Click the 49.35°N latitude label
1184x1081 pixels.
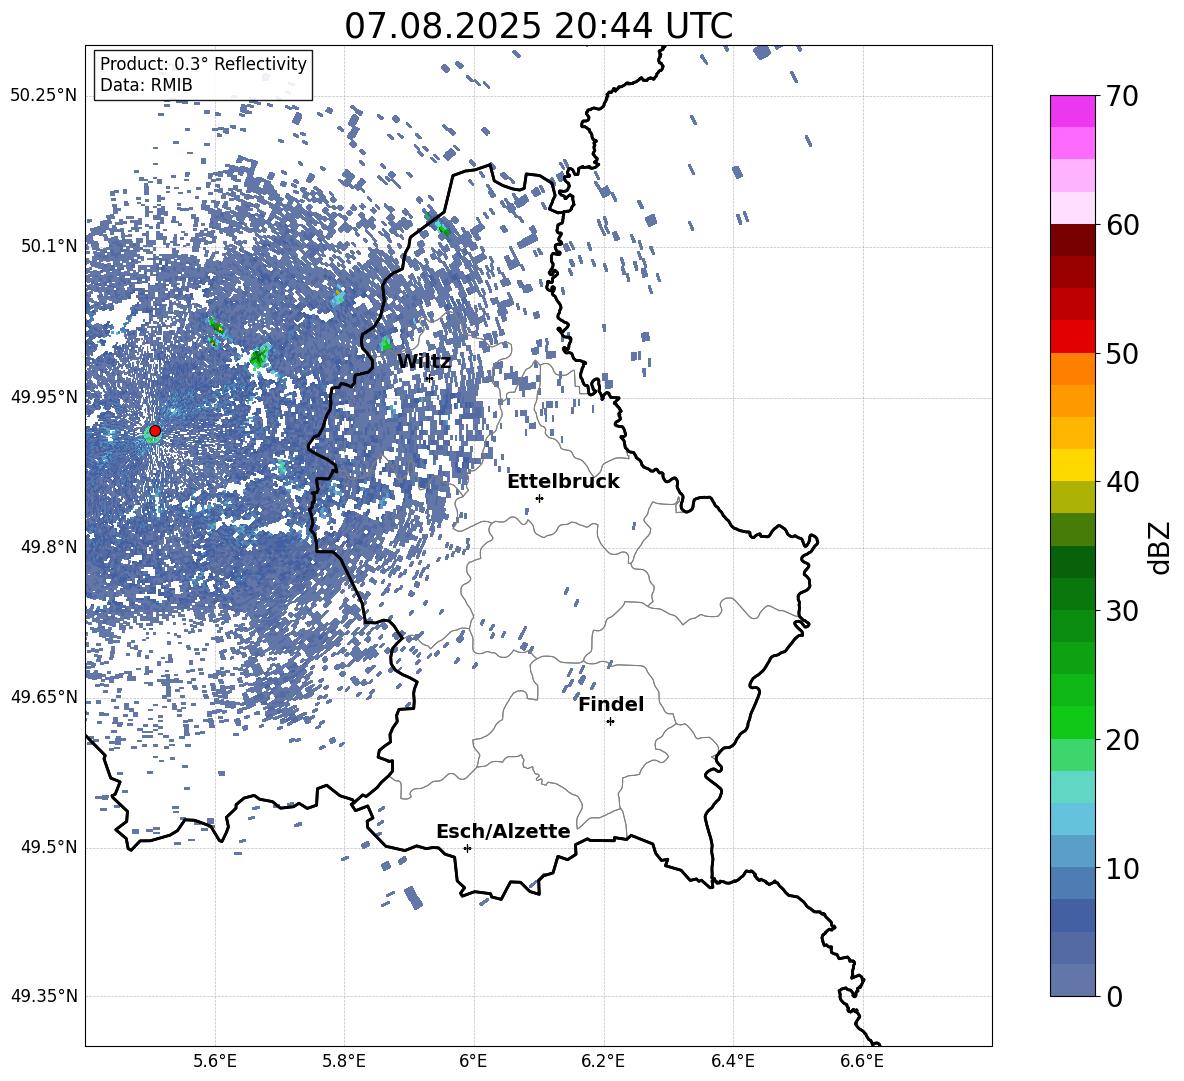(44, 996)
